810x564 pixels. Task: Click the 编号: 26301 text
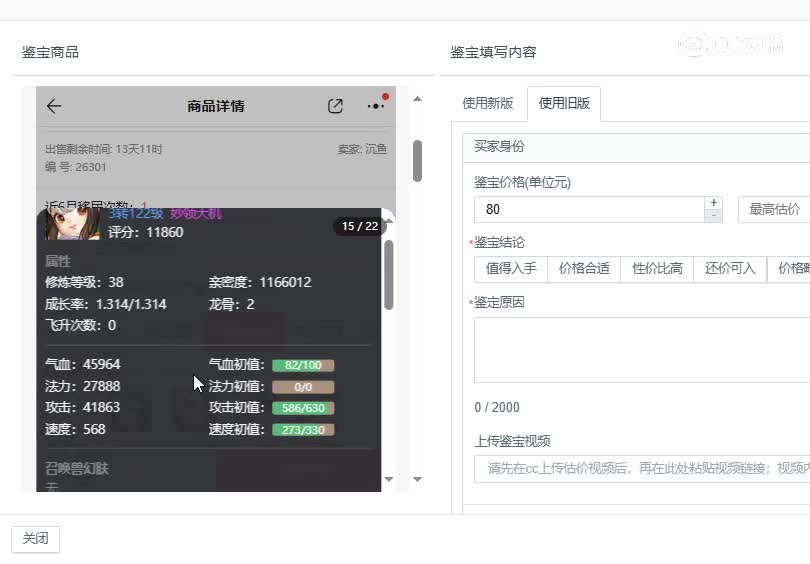tap(75, 167)
